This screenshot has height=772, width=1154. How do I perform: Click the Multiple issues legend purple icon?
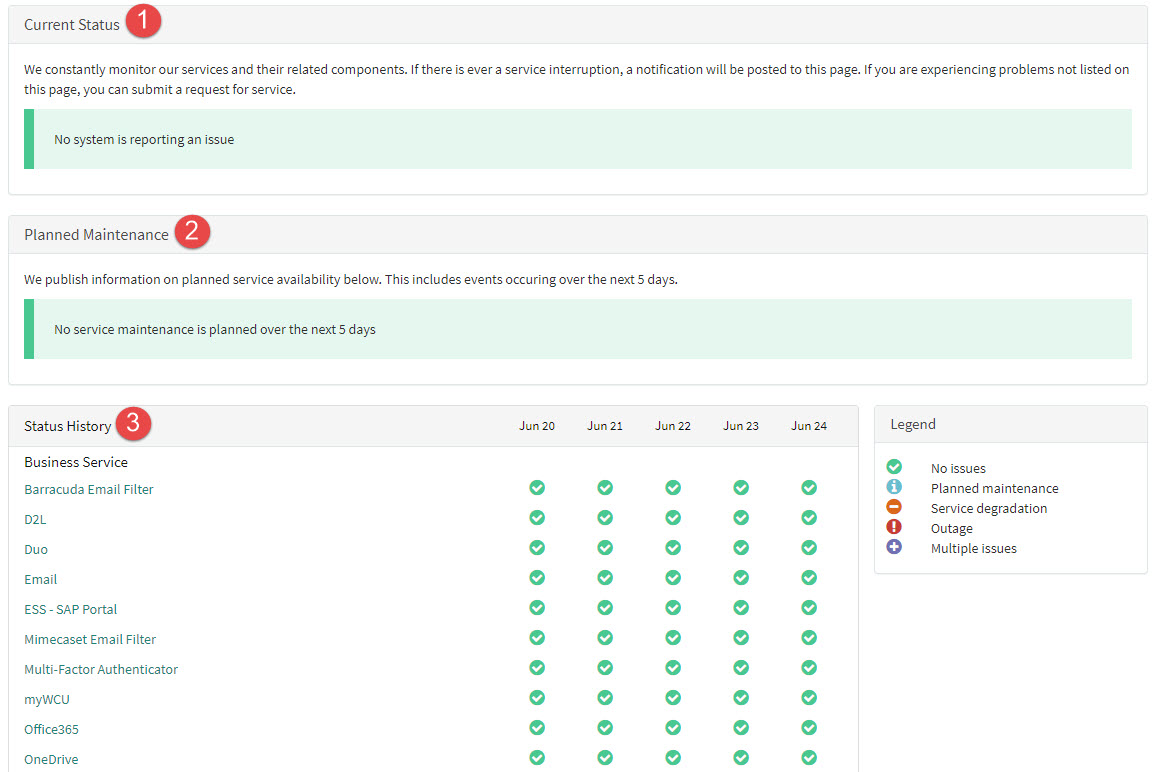point(894,547)
